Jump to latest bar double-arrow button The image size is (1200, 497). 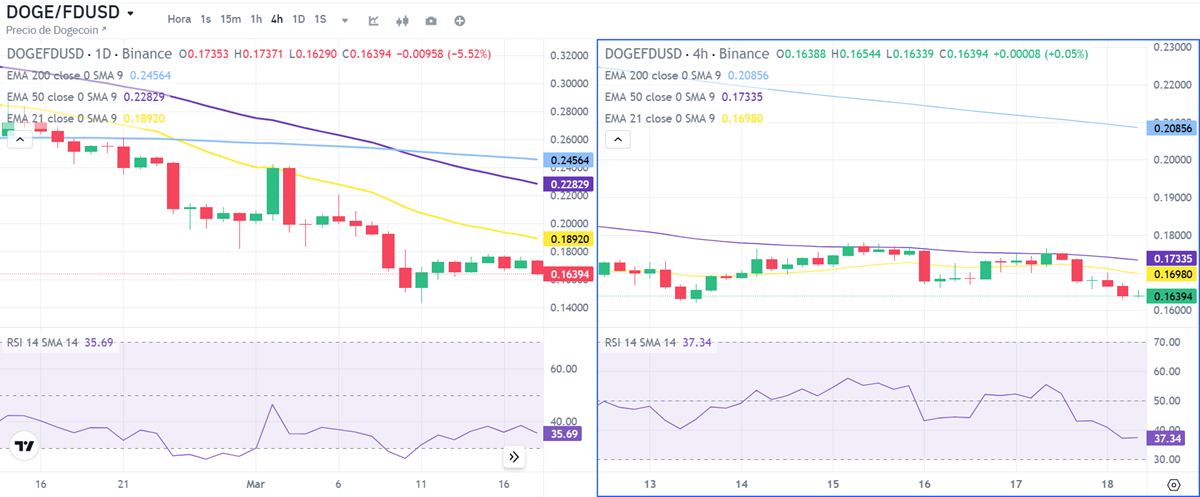coord(514,457)
